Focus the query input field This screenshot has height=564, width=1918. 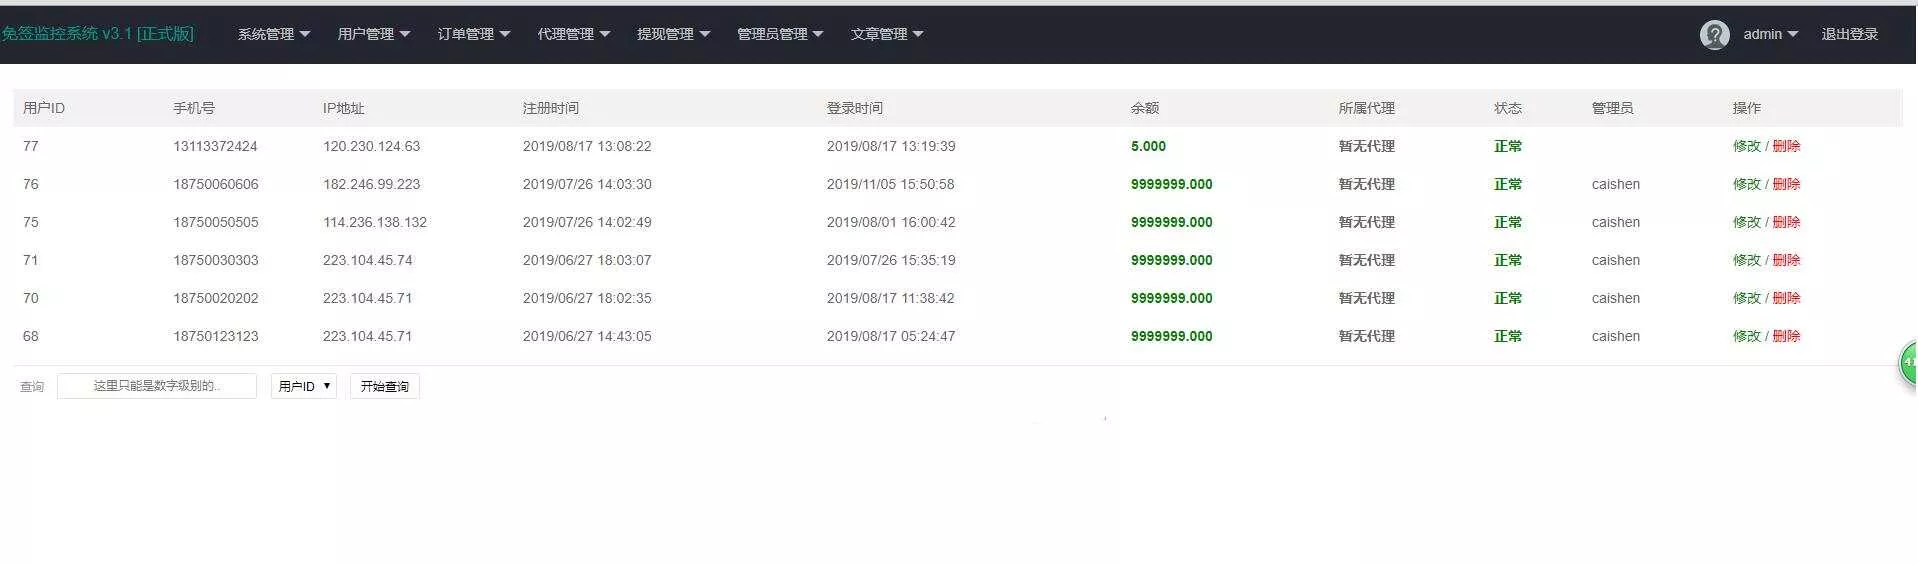pos(157,386)
